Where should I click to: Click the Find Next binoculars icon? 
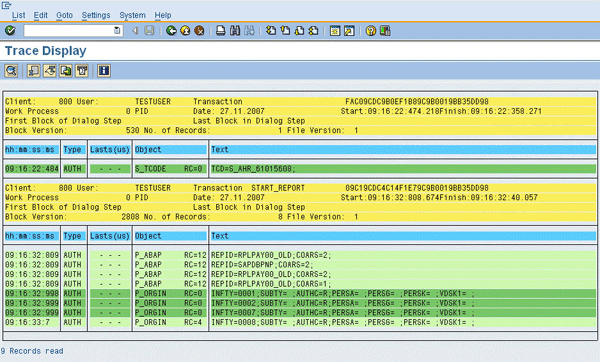pos(249,31)
